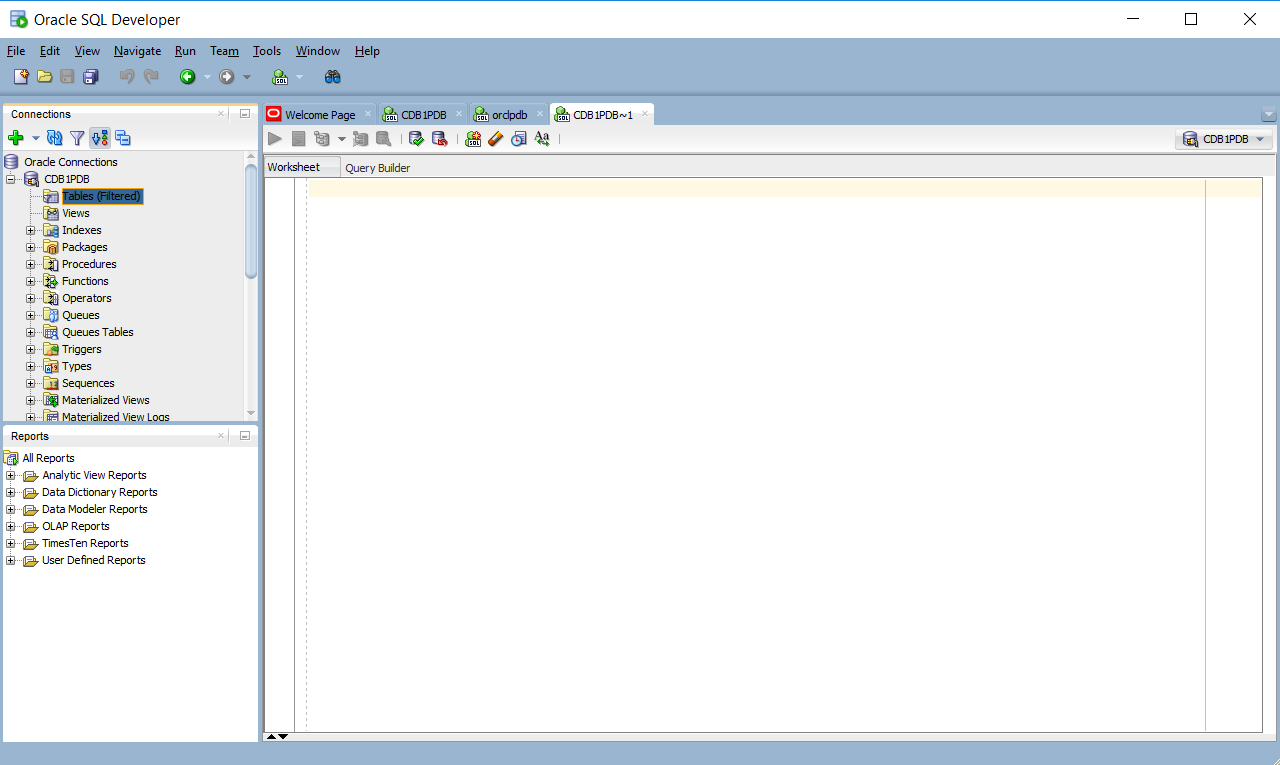Open the Team menu
The image size is (1280, 765).
(224, 51)
